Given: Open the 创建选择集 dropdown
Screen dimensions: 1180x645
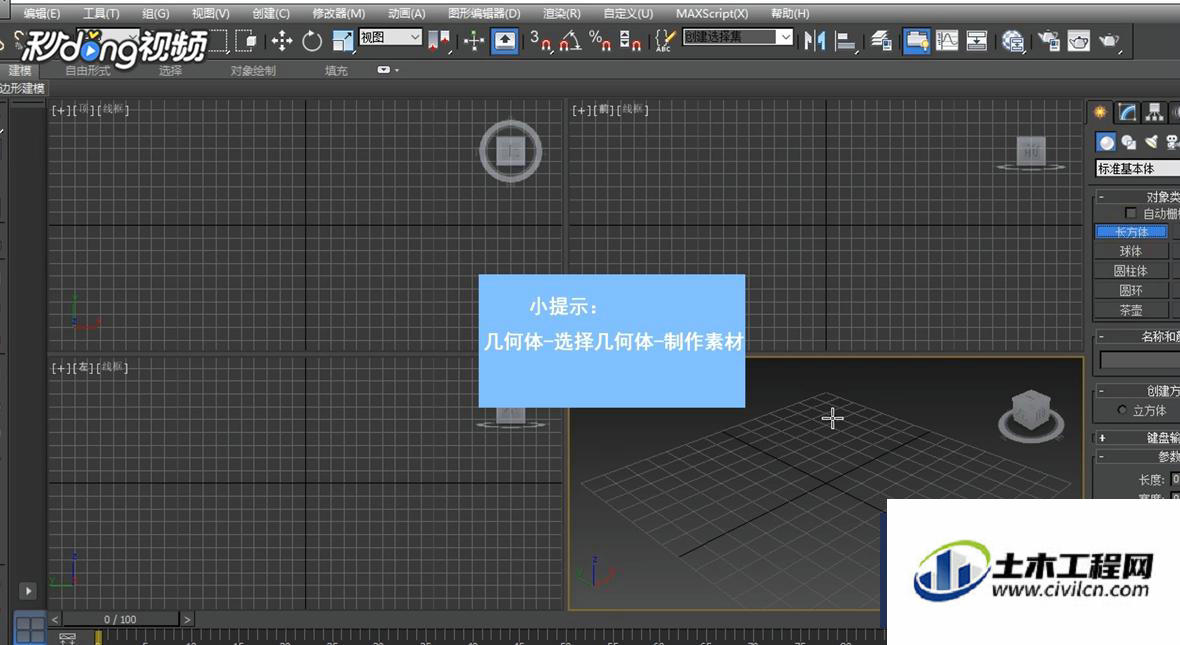Looking at the screenshot, I should coord(738,37).
